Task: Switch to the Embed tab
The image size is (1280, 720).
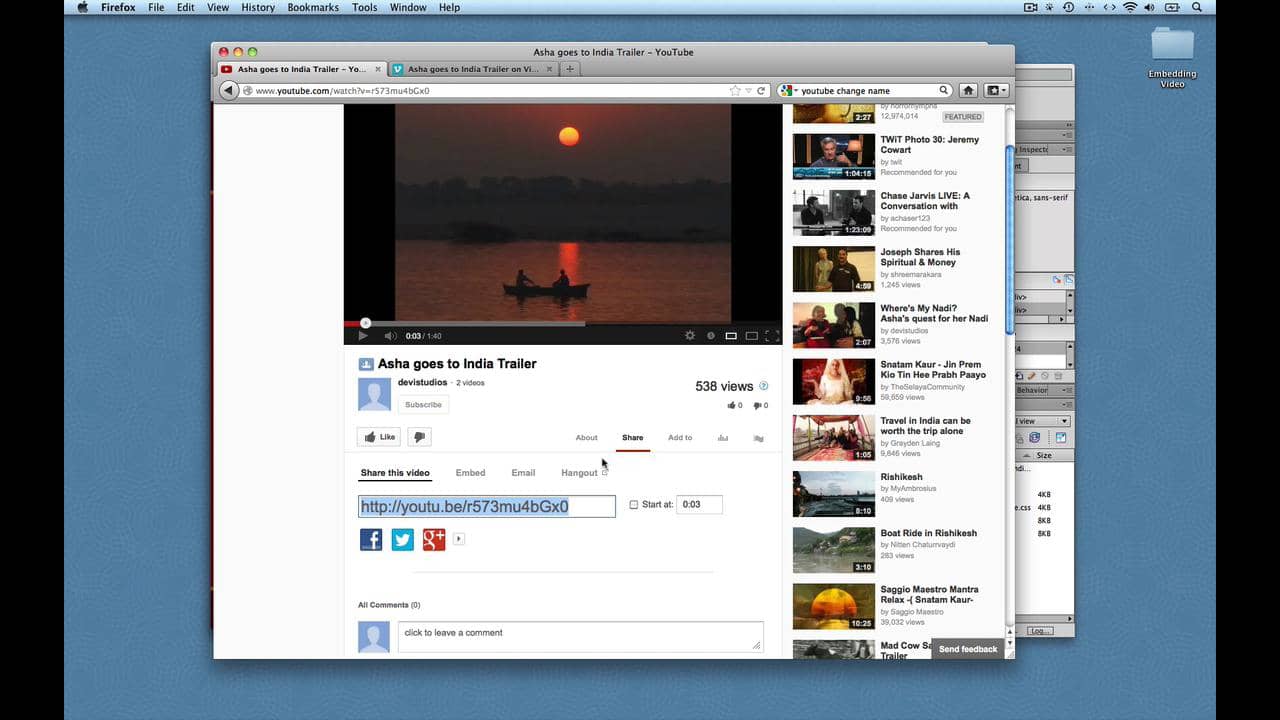Action: point(470,473)
